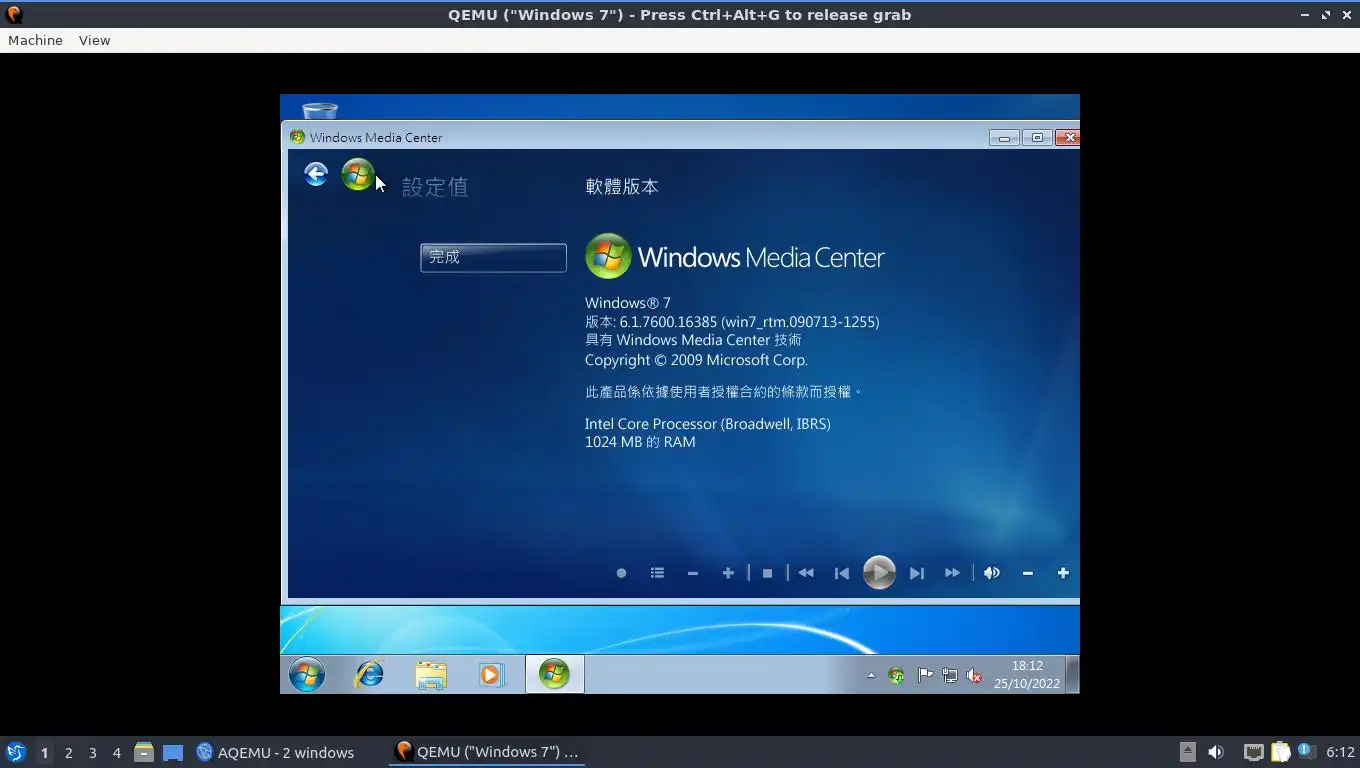Open host application menu icon in panel
Viewport: 1360px width, 768px height.
pyautogui.click(x=15, y=752)
